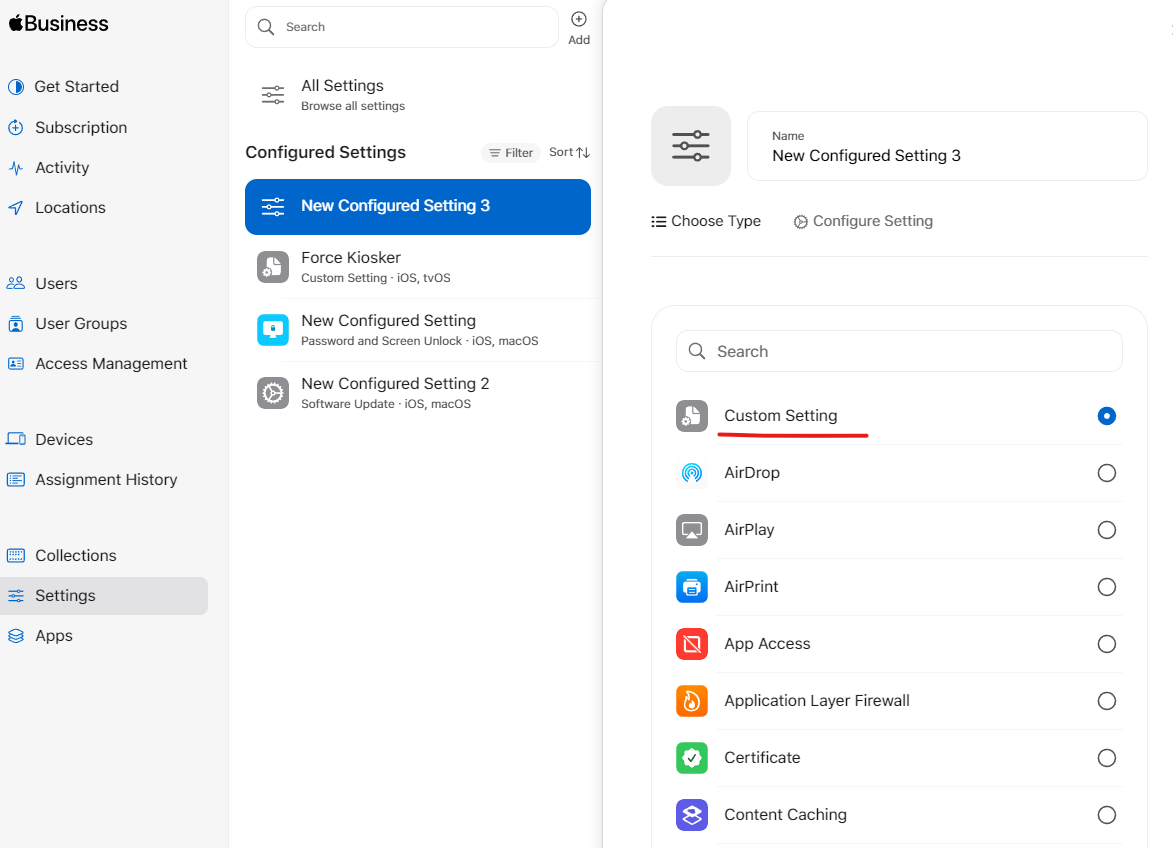Click the App Access red icon
Viewport: 1173px width, 848px height.
click(x=692, y=644)
